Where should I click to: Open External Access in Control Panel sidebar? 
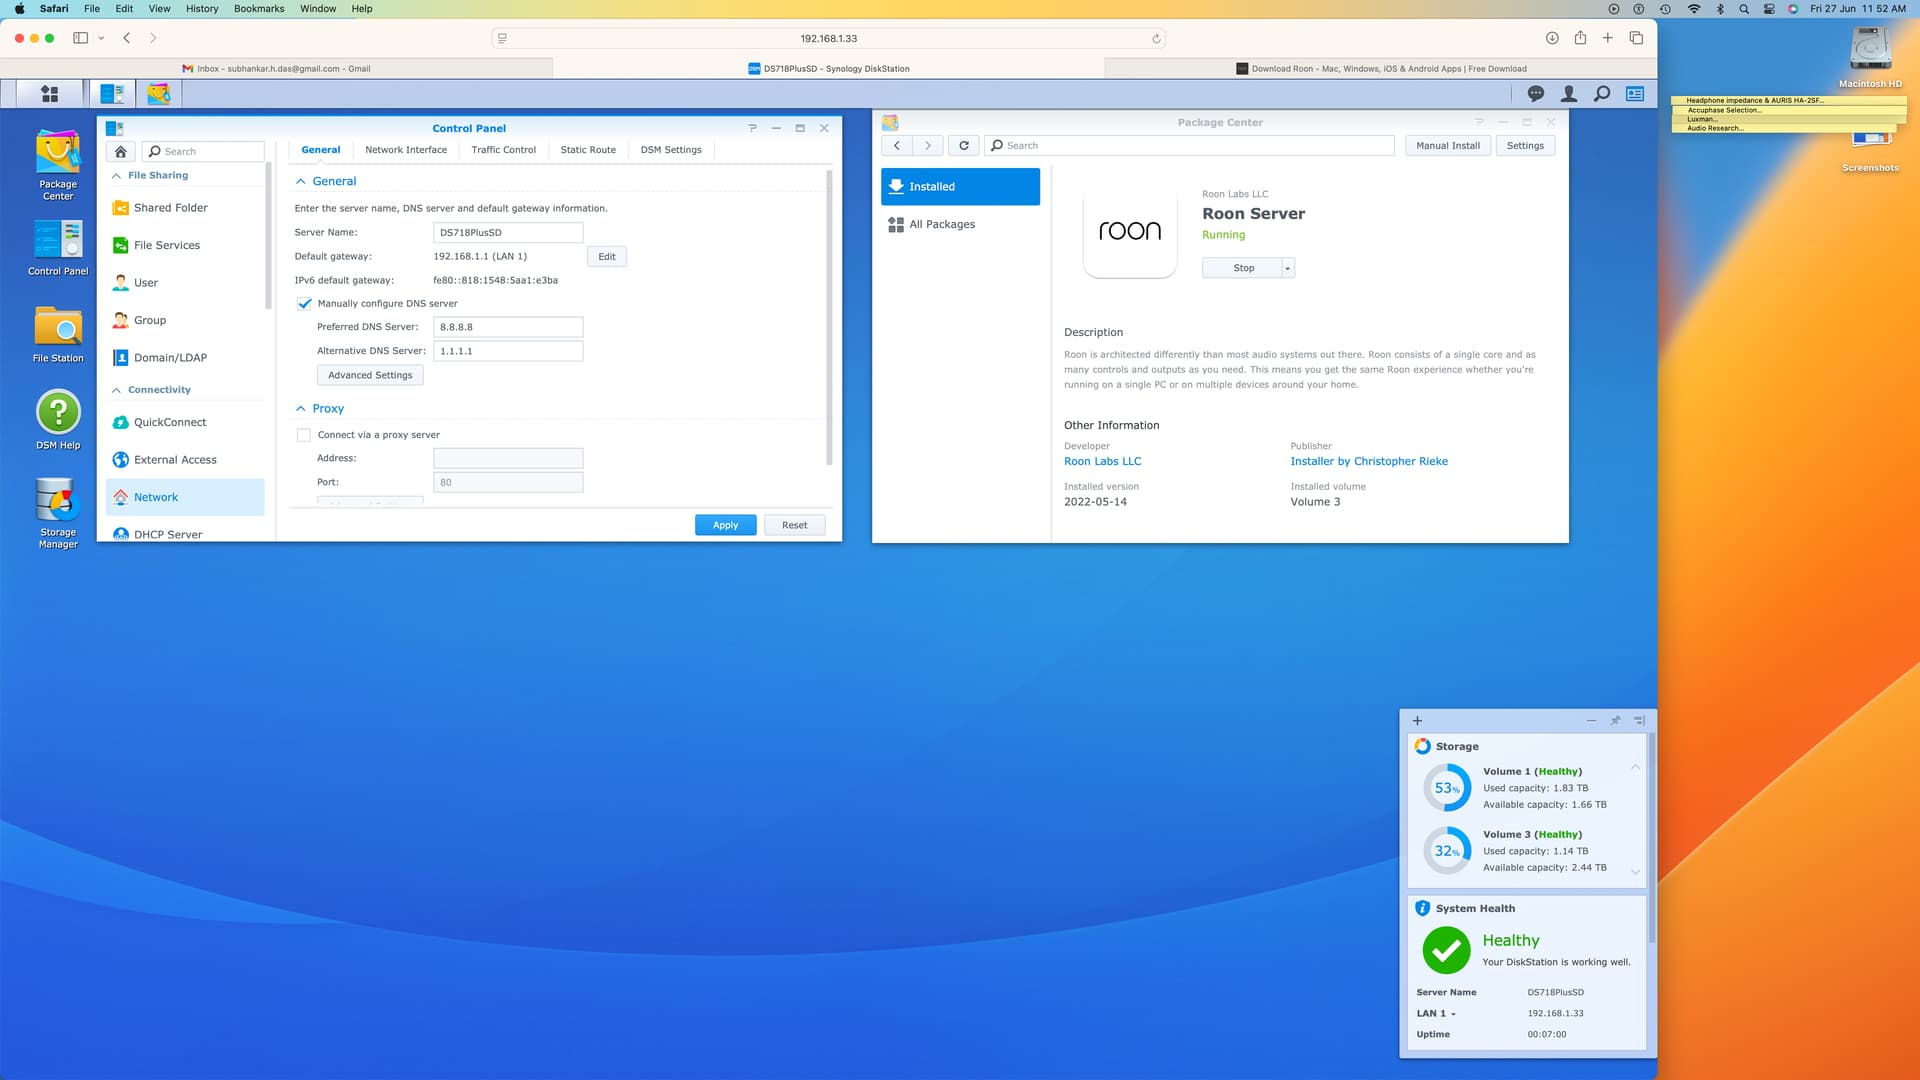pyautogui.click(x=185, y=460)
